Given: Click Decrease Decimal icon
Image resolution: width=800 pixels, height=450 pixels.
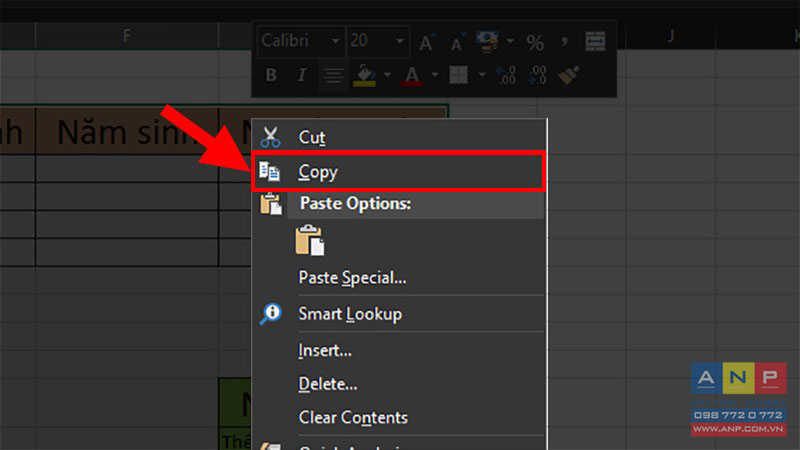Looking at the screenshot, I should [537, 75].
